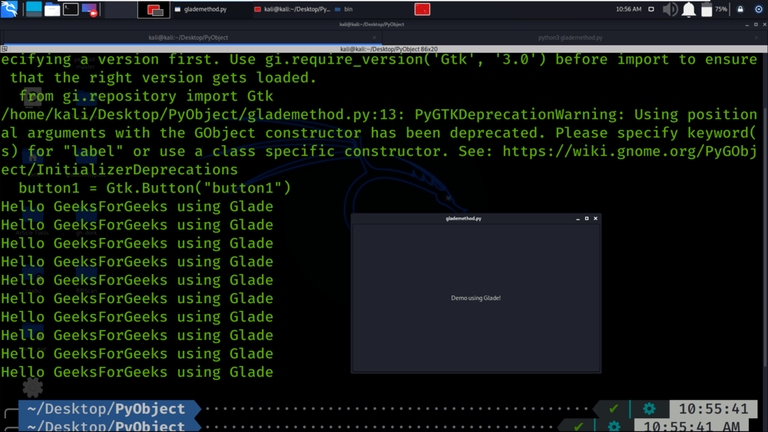Select the python3 glademethod.py terminal tab
This screenshot has height=432, width=768.
click(570, 38)
